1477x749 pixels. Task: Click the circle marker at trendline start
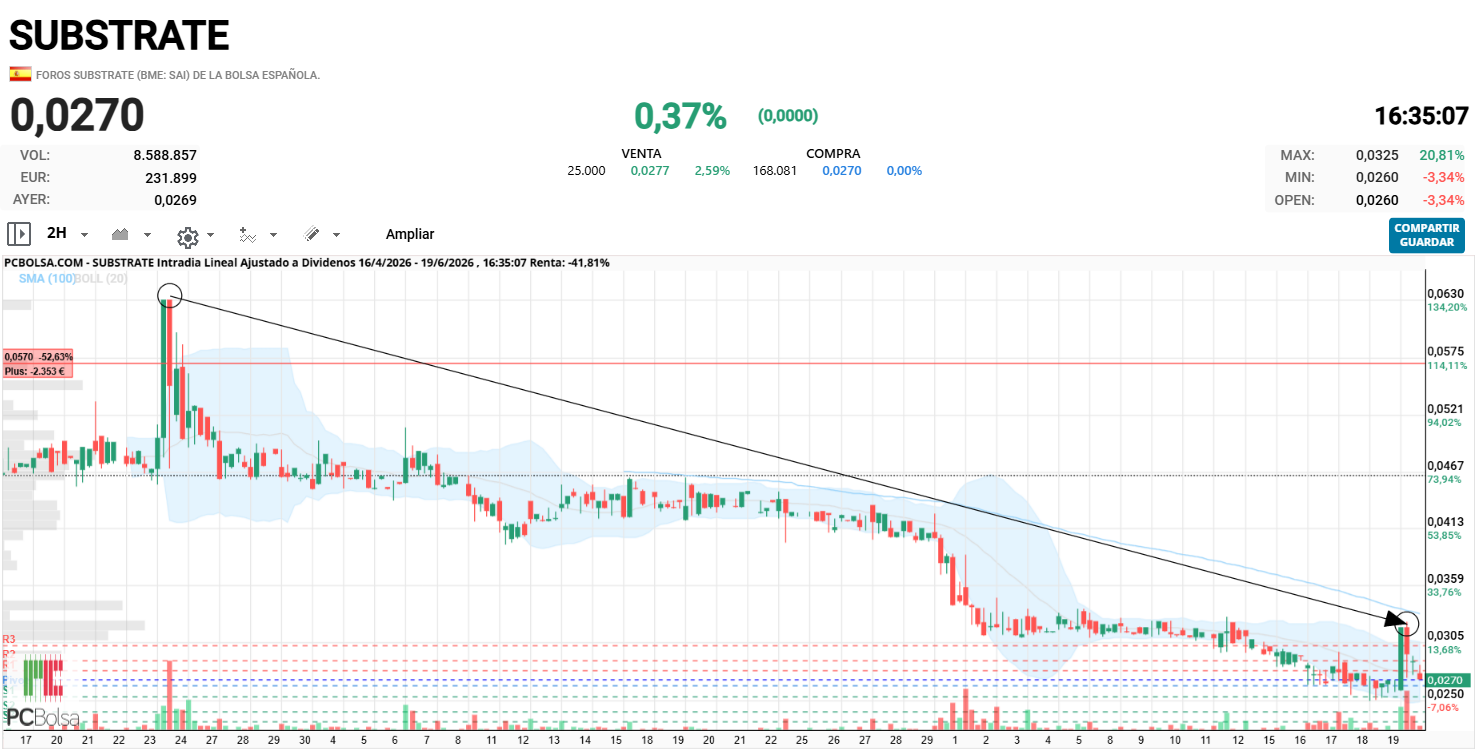pyautogui.click(x=170, y=294)
